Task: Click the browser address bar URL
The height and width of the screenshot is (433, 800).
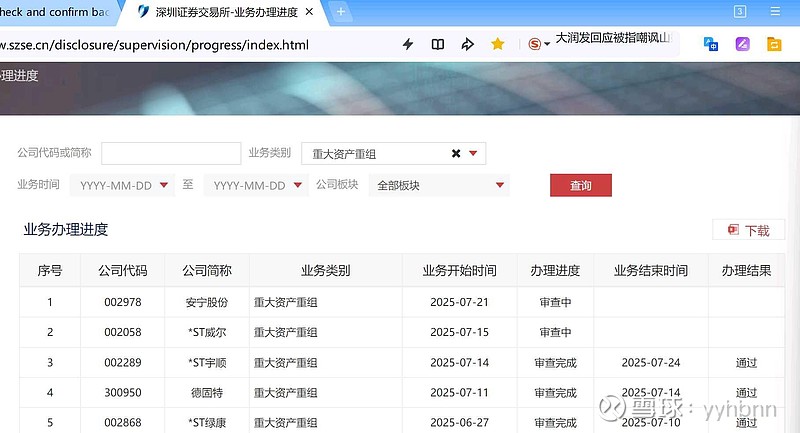Action: click(154, 45)
